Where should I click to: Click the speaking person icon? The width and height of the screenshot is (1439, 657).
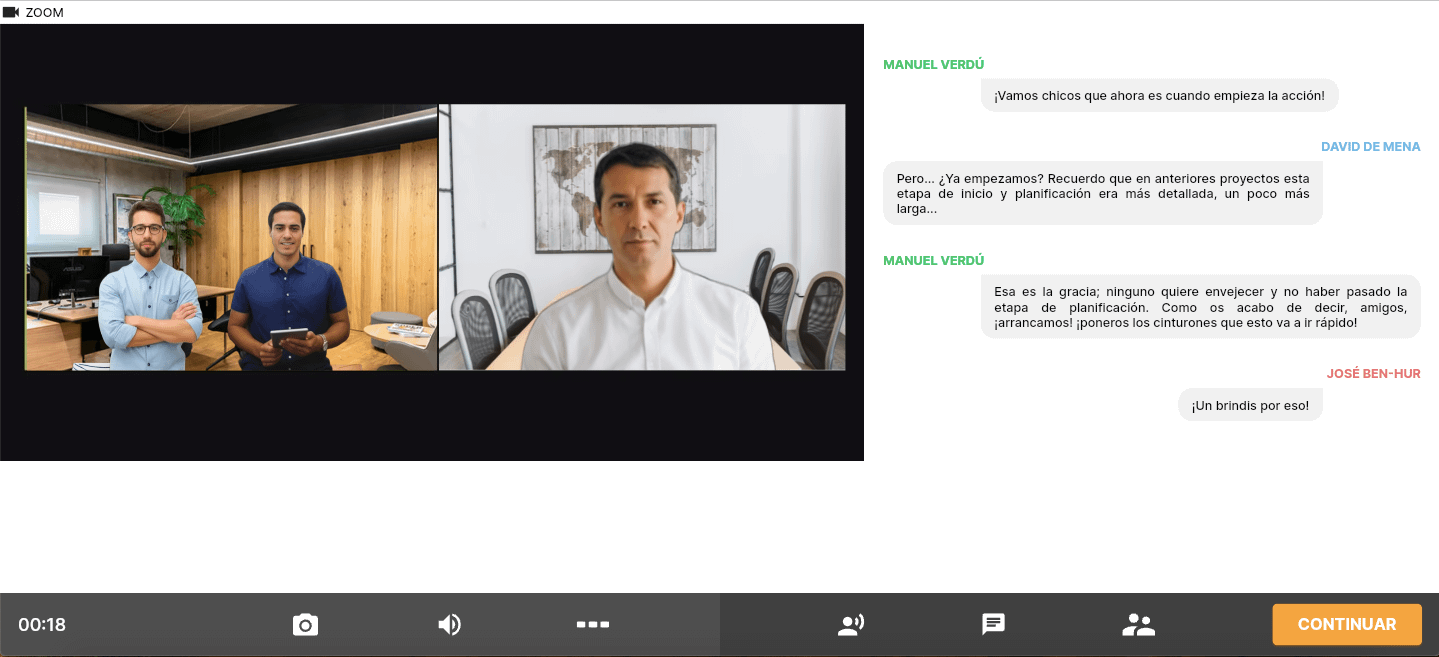point(850,625)
